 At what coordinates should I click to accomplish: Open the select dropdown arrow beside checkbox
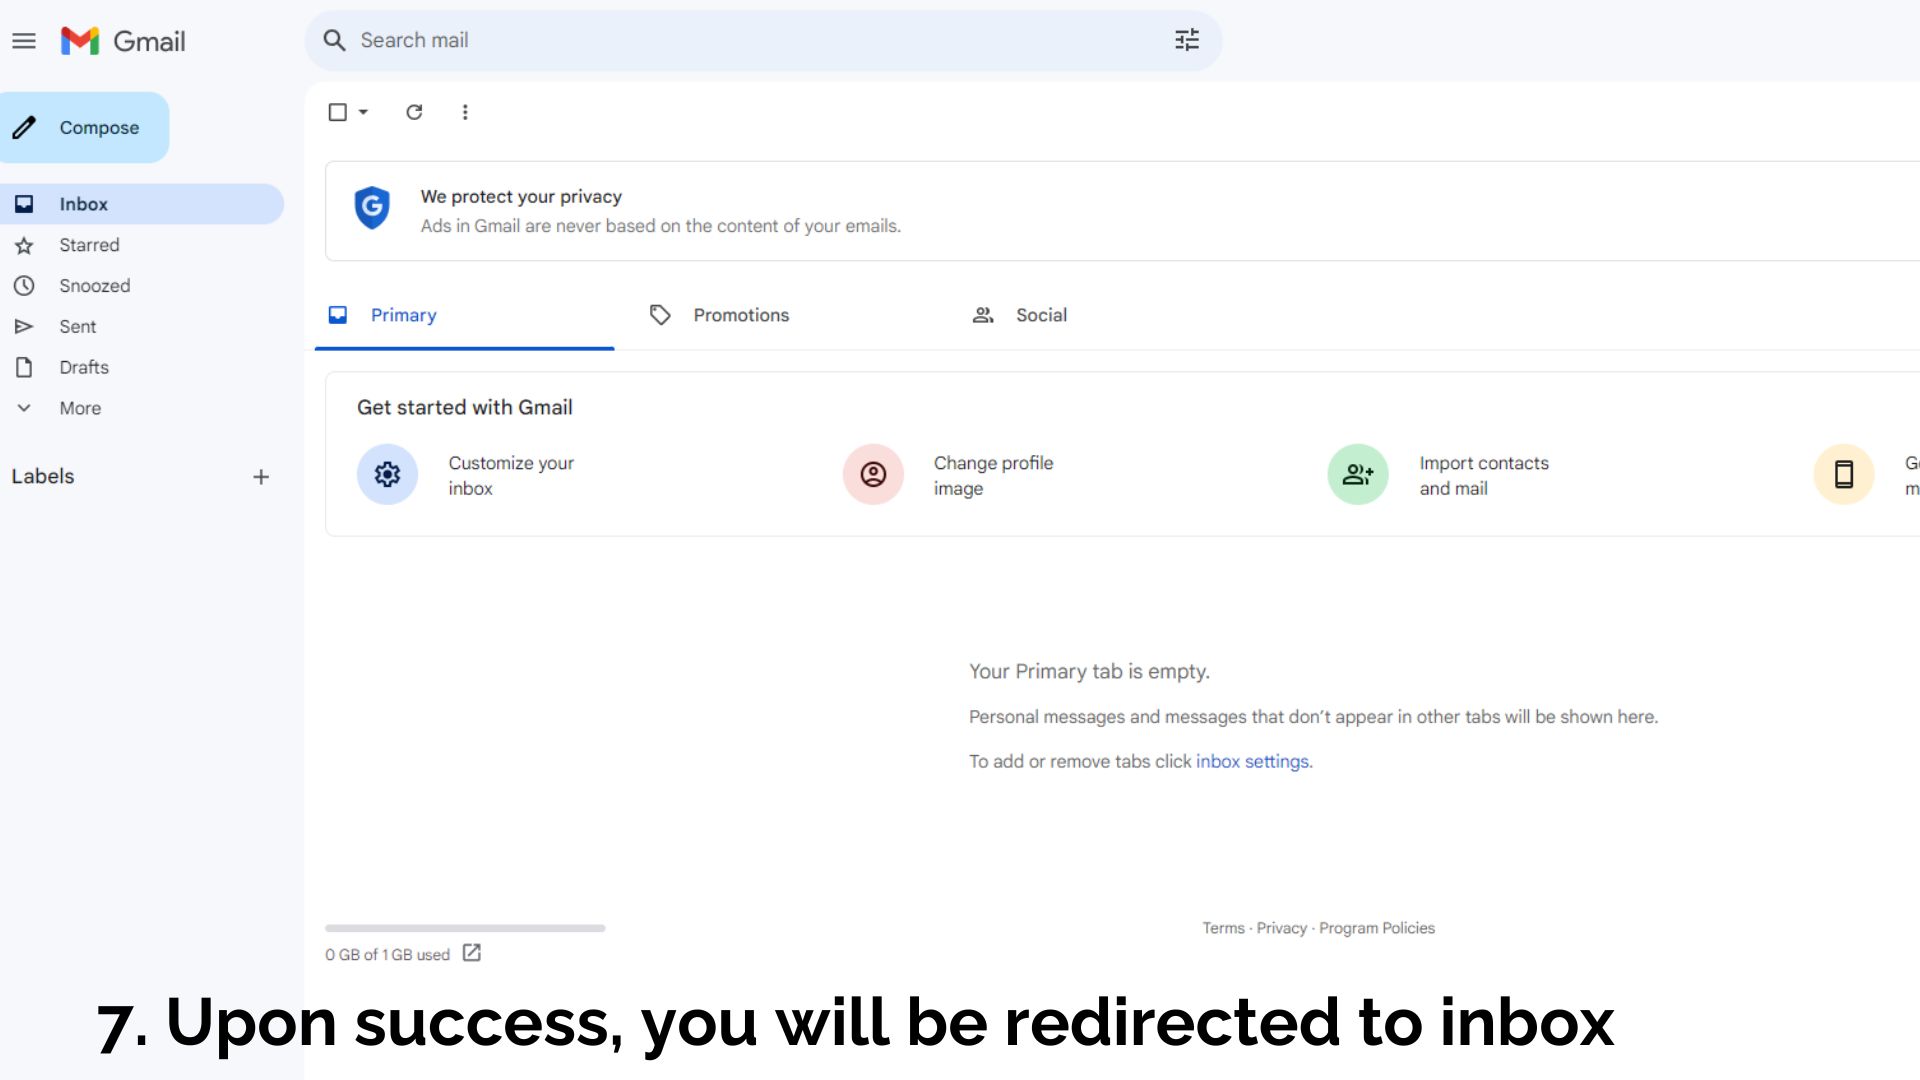point(363,112)
